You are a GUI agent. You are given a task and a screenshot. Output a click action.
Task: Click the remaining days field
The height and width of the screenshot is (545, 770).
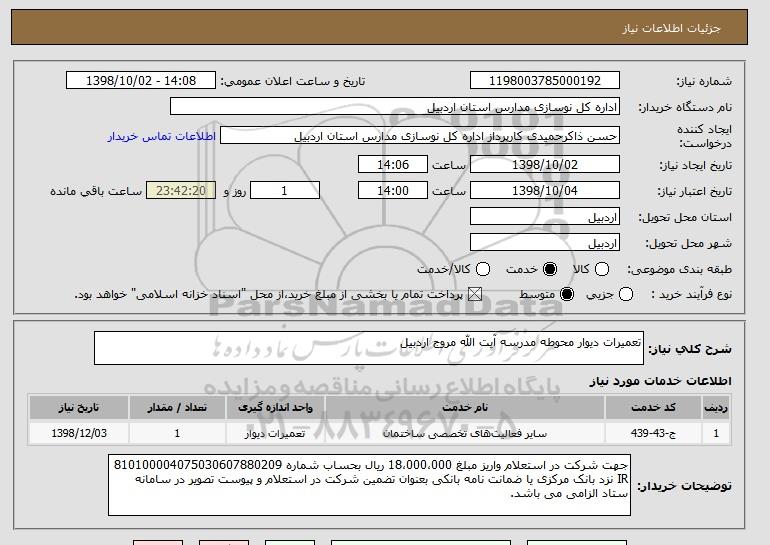tap(285, 191)
